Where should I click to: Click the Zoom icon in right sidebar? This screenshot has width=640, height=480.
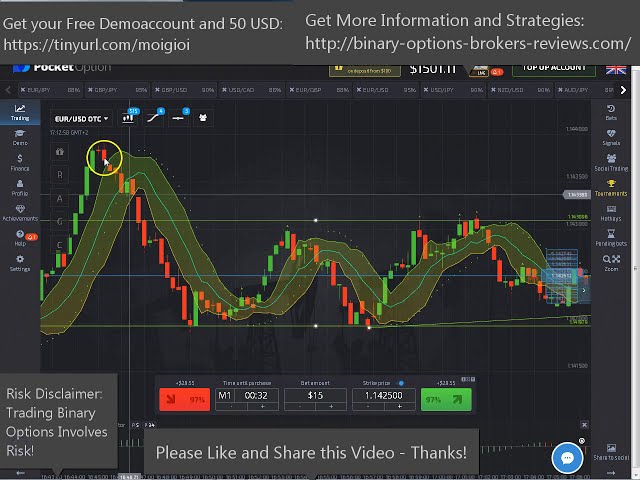[611, 263]
